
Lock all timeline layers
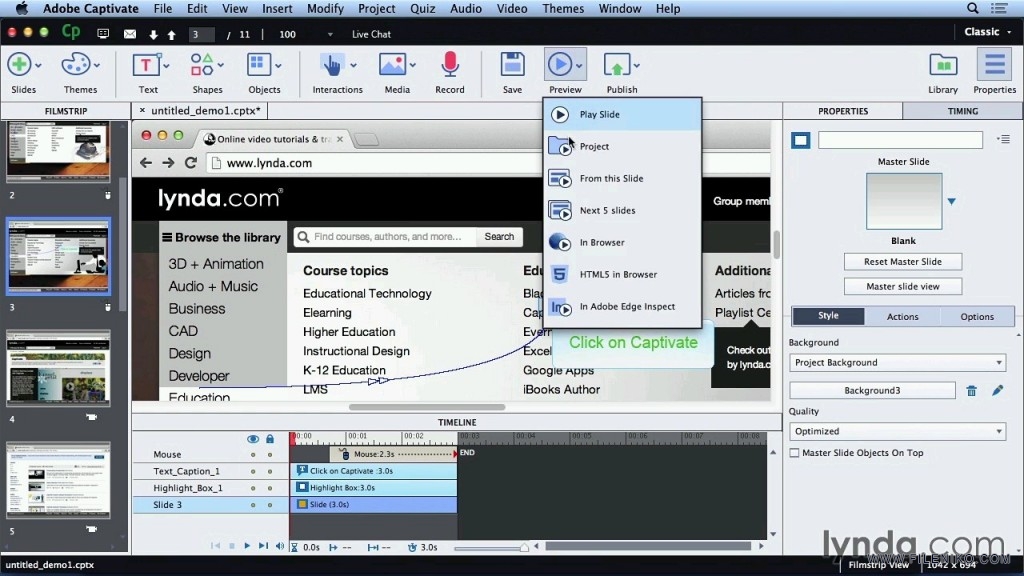pos(268,438)
